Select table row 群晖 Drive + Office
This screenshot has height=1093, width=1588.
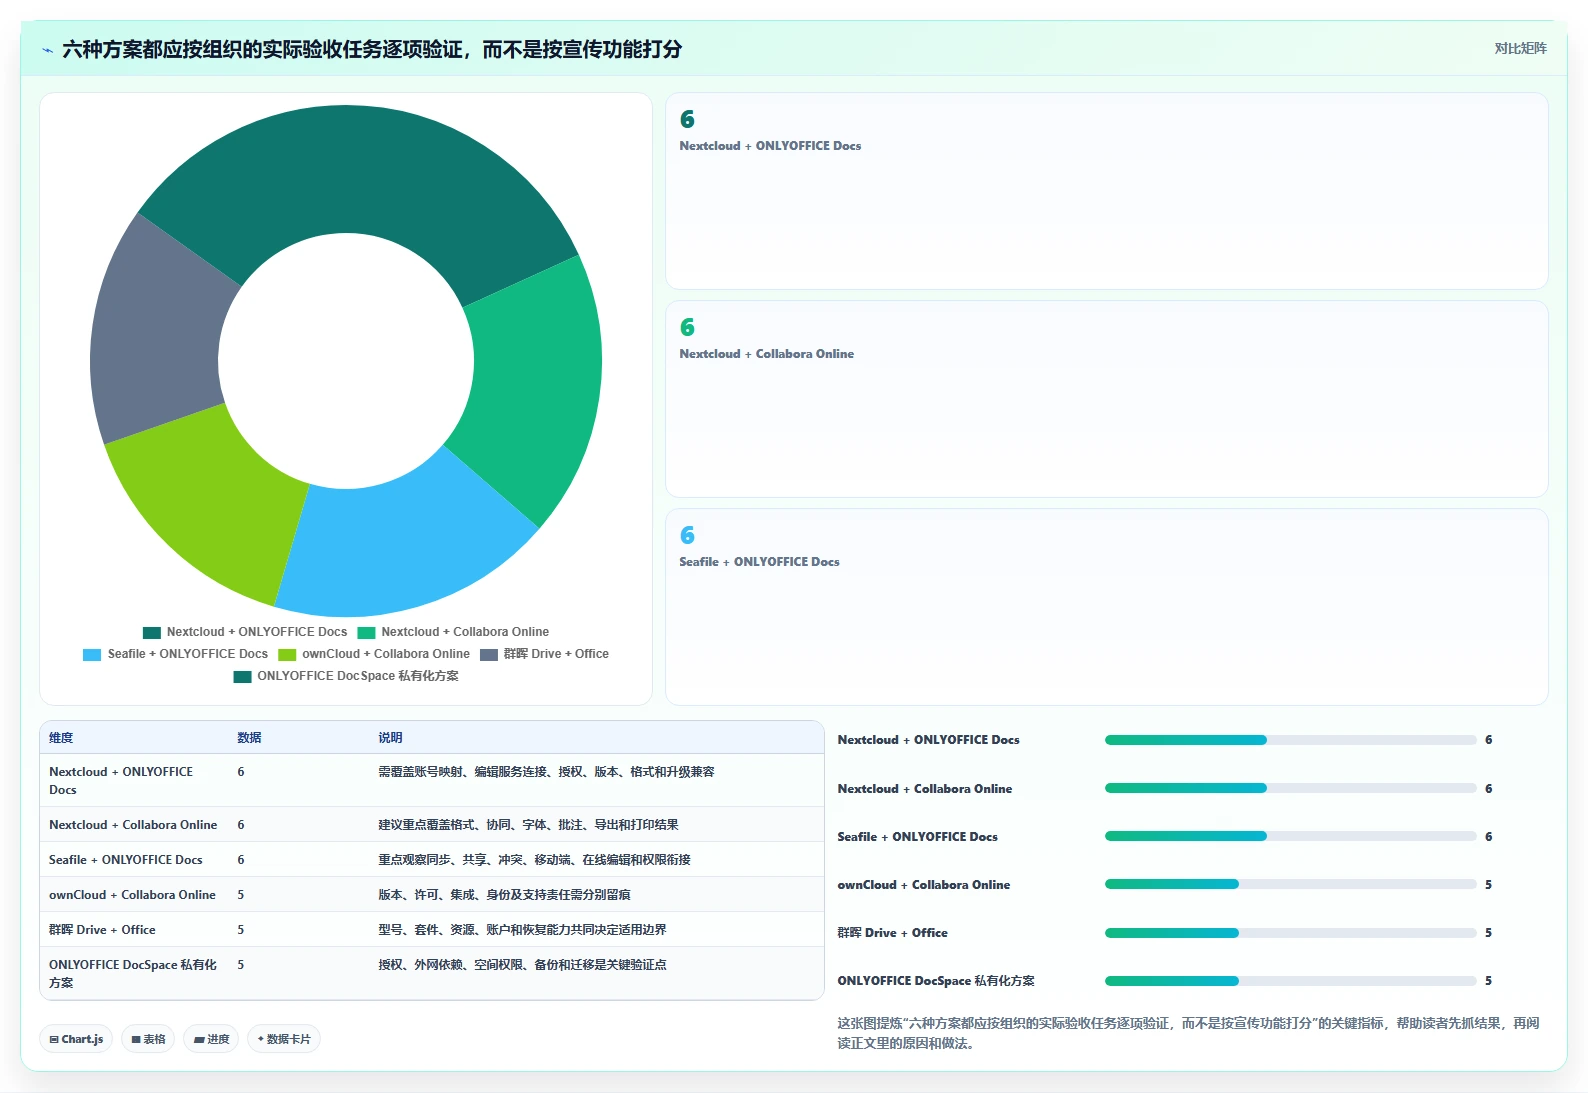[432, 930]
